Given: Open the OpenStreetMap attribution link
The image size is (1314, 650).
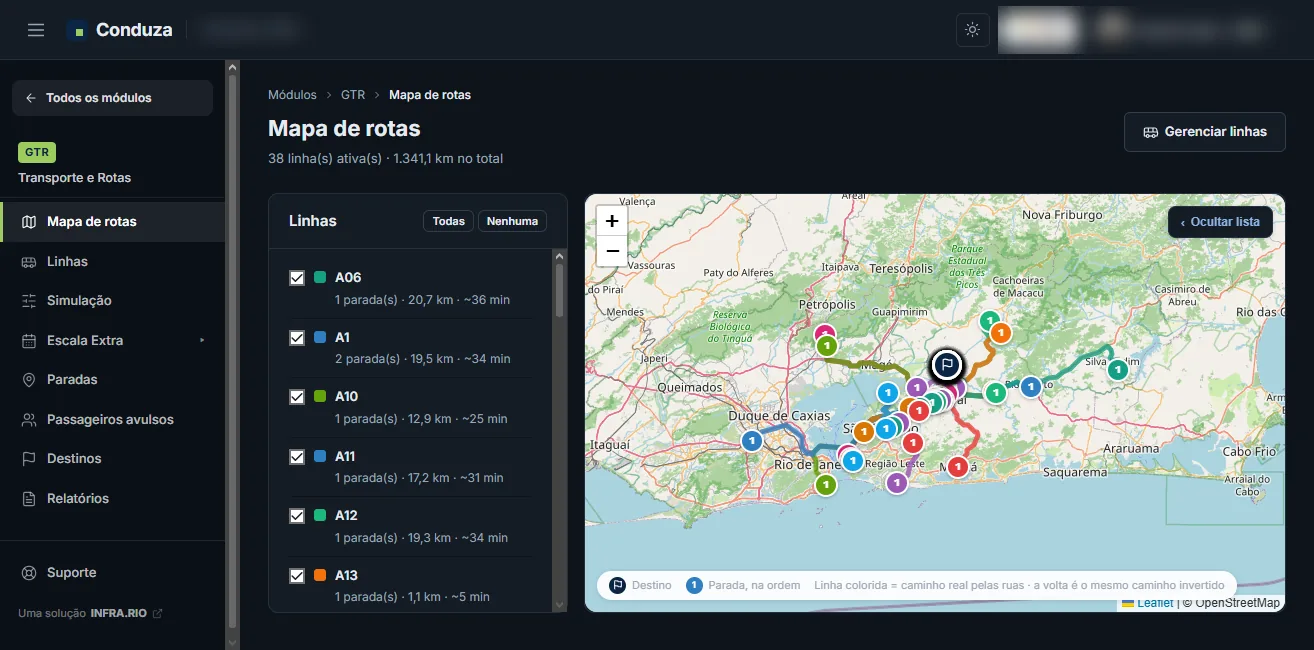Looking at the screenshot, I should click(x=1237, y=603).
